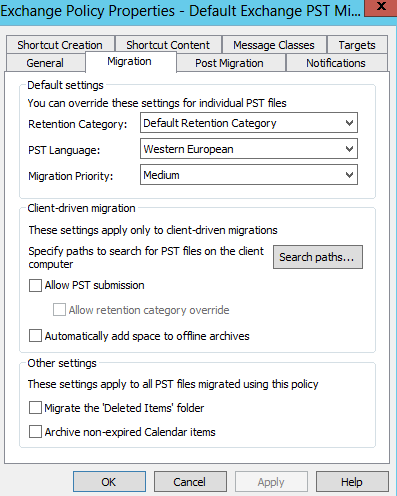Go to the Targets tab
The width and height of the screenshot is (397, 496).
coord(357,45)
